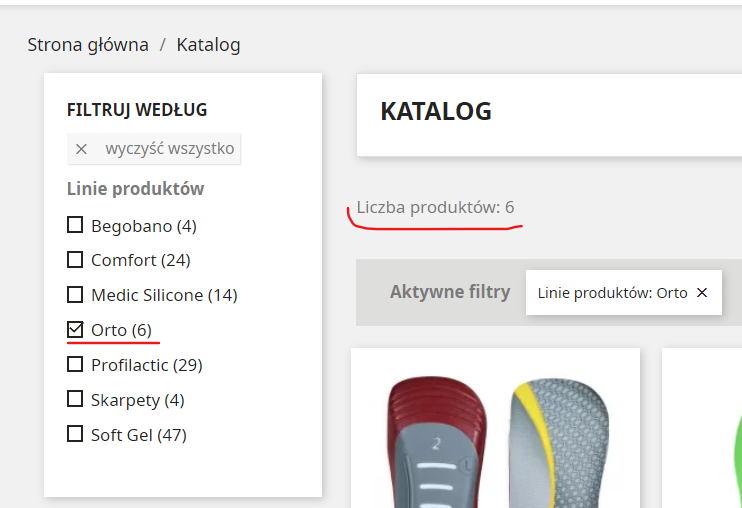This screenshot has height=508, width=742.
Task: Tick the Medic Silicone checkbox
Action: [75, 295]
